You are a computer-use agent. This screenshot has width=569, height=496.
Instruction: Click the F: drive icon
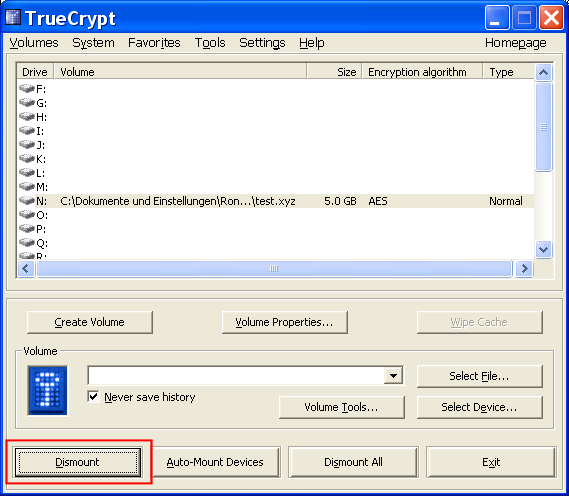click(x=27, y=88)
